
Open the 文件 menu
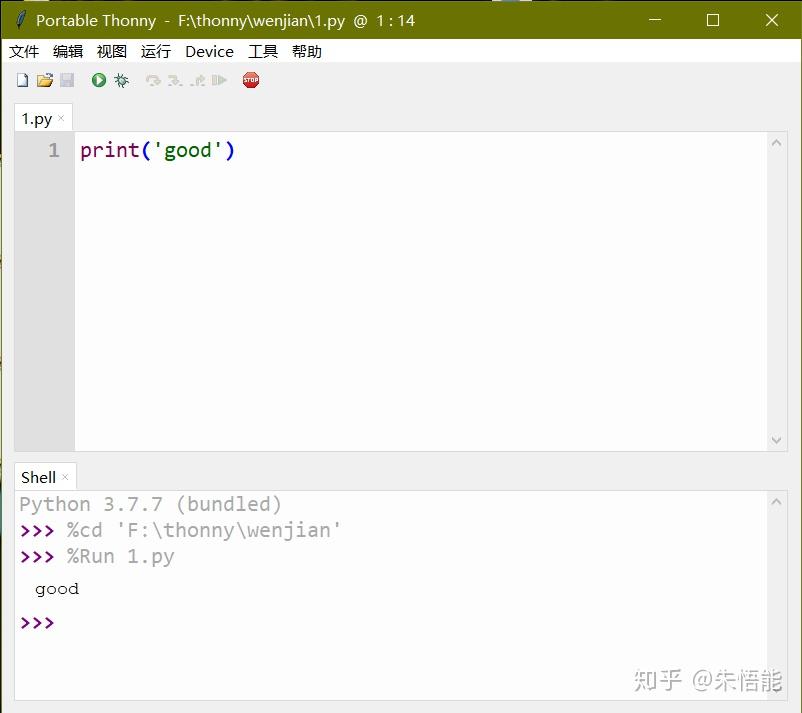24,52
